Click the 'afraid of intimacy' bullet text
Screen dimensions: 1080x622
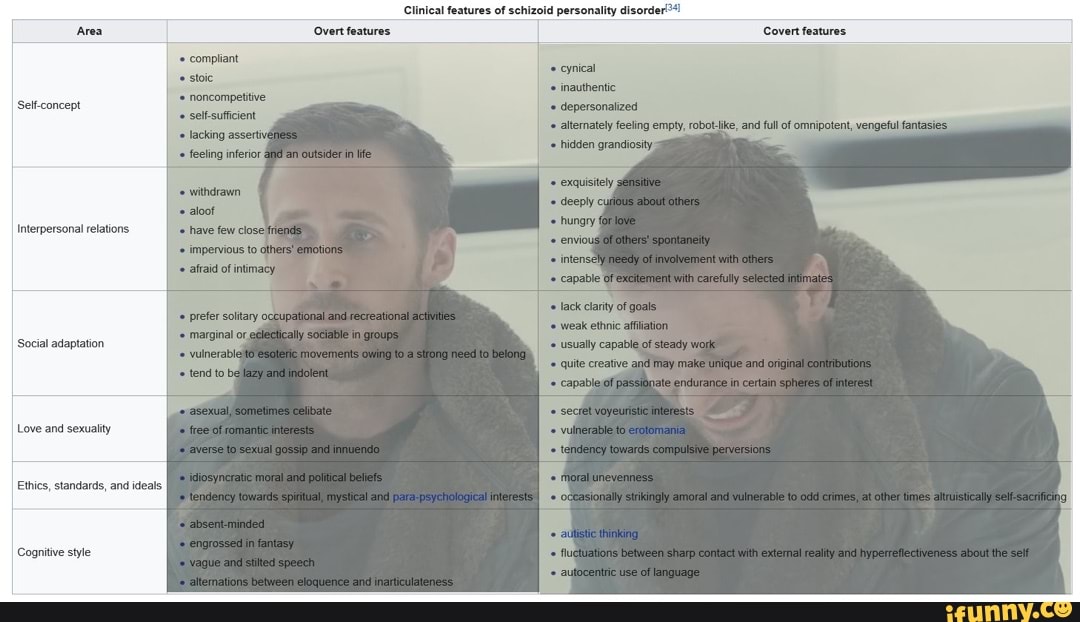coord(232,268)
